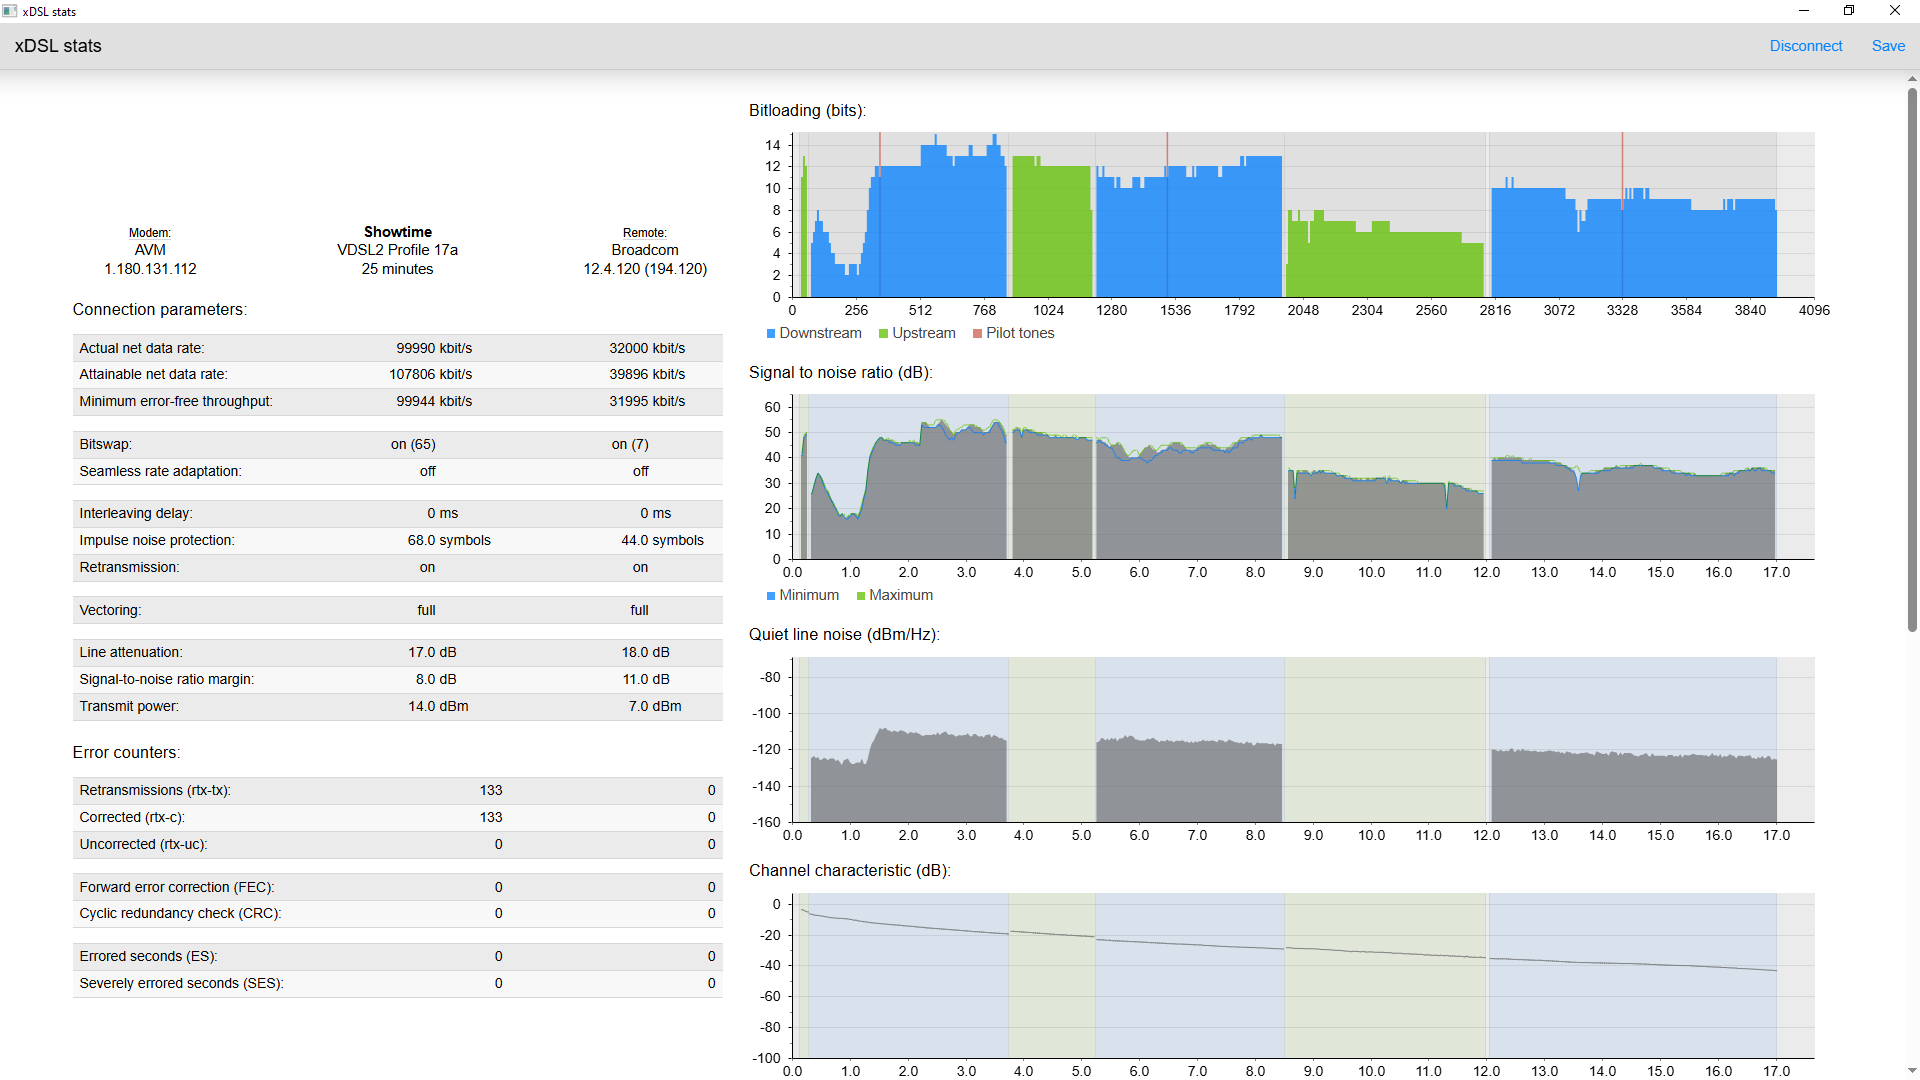The image size is (1920, 1080).
Task: Select the Actual net data rate row
Action: (397, 348)
